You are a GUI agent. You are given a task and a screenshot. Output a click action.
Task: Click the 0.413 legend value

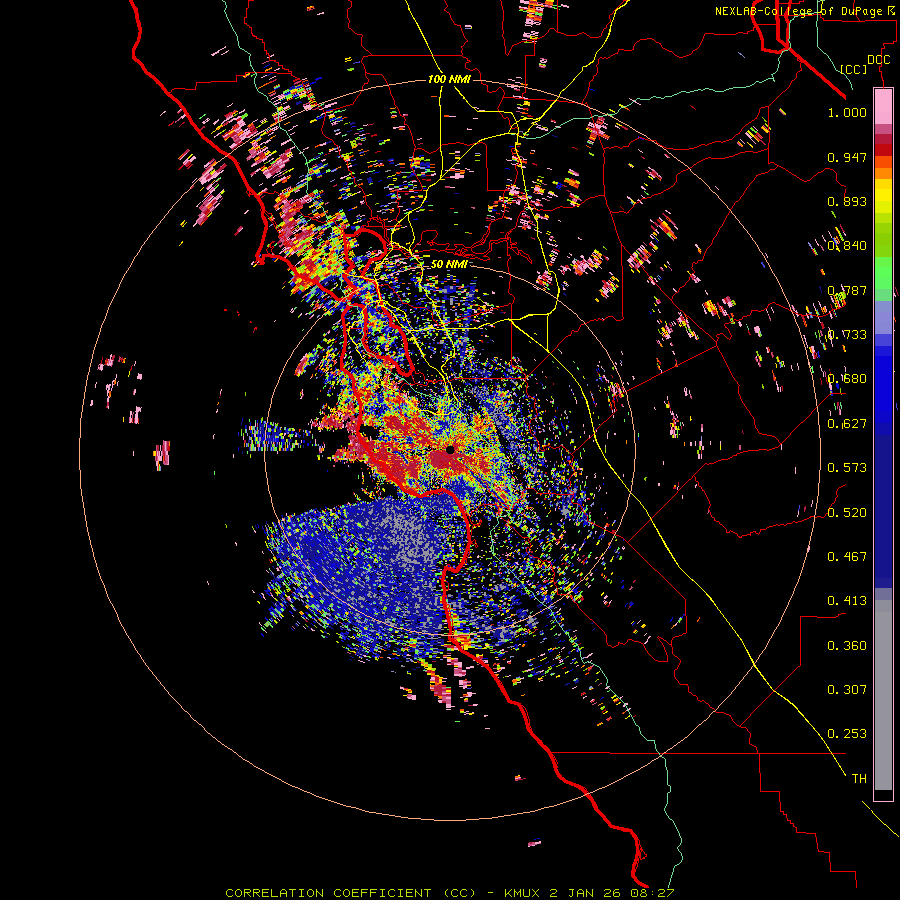pyautogui.click(x=847, y=601)
